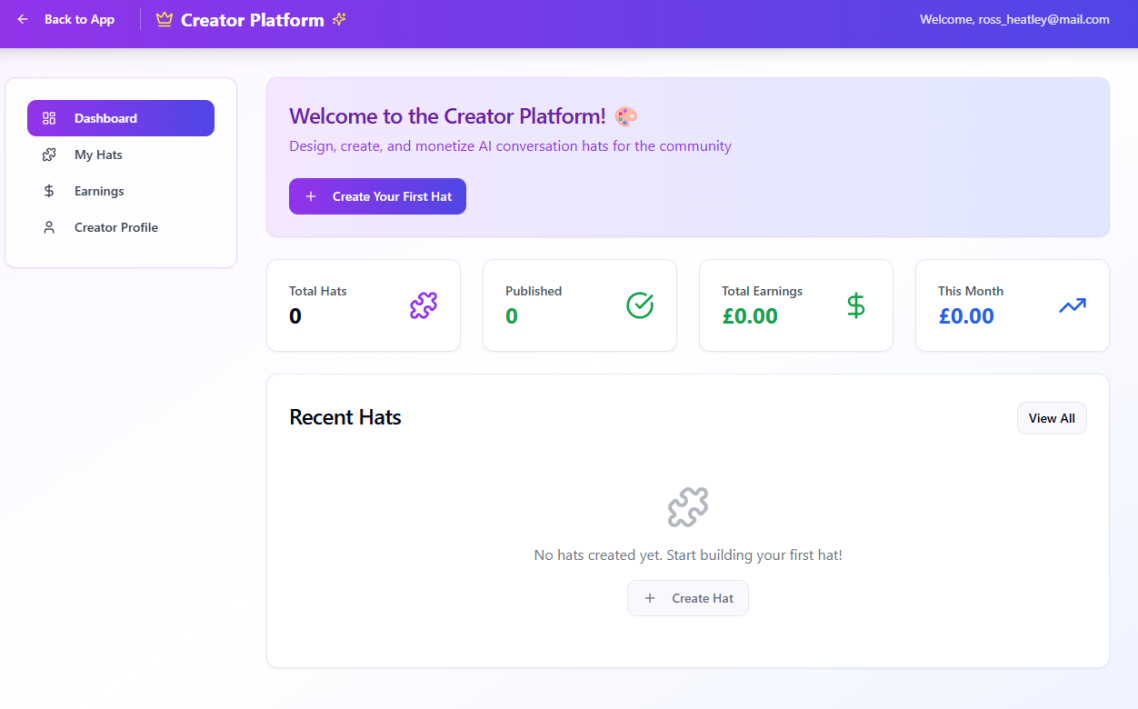Click the Recent Hats heading
The image size is (1138, 709).
tap(345, 417)
